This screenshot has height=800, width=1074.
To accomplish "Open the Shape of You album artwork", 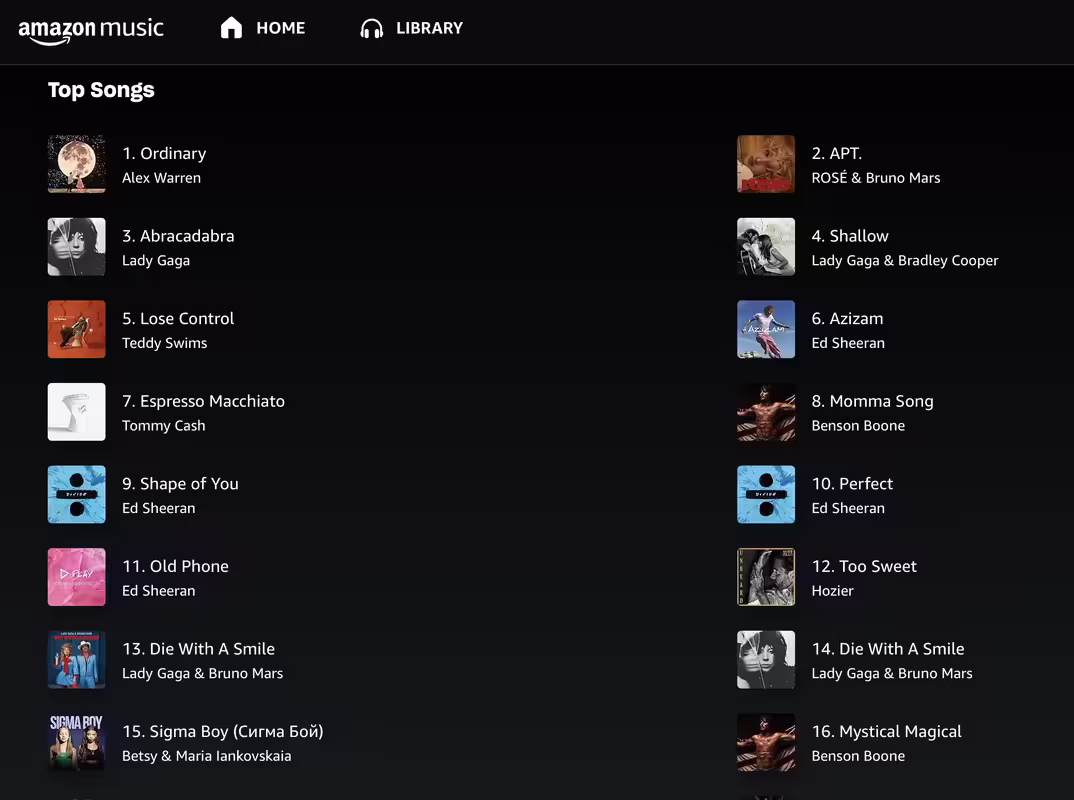I will [x=77, y=495].
